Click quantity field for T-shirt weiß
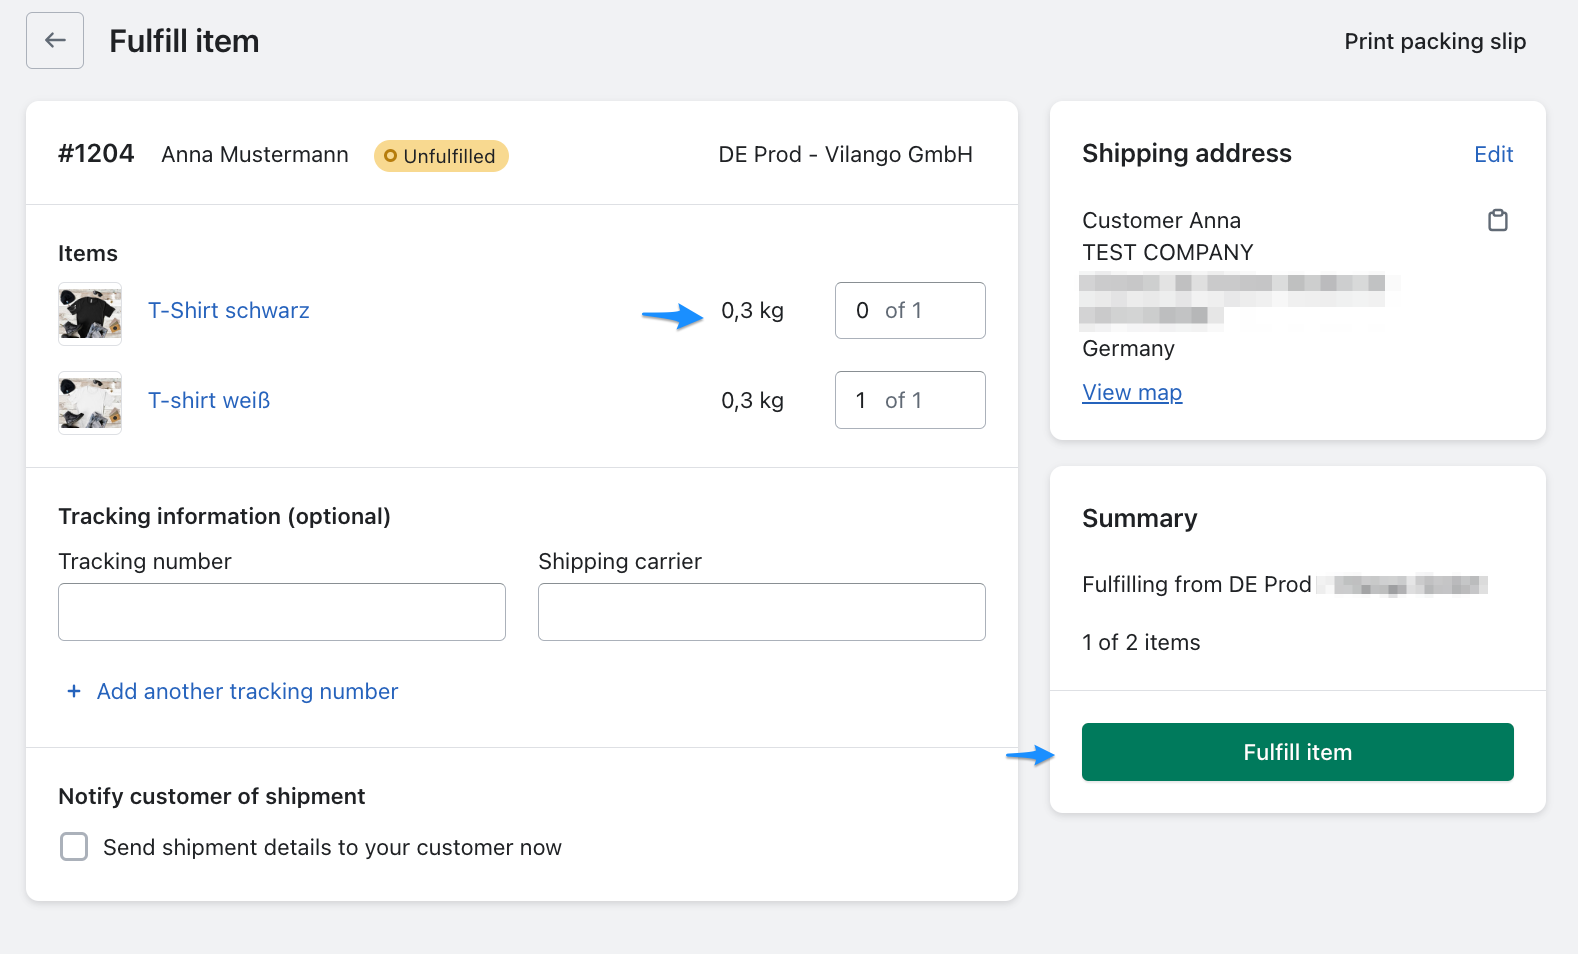1578x954 pixels. (909, 400)
